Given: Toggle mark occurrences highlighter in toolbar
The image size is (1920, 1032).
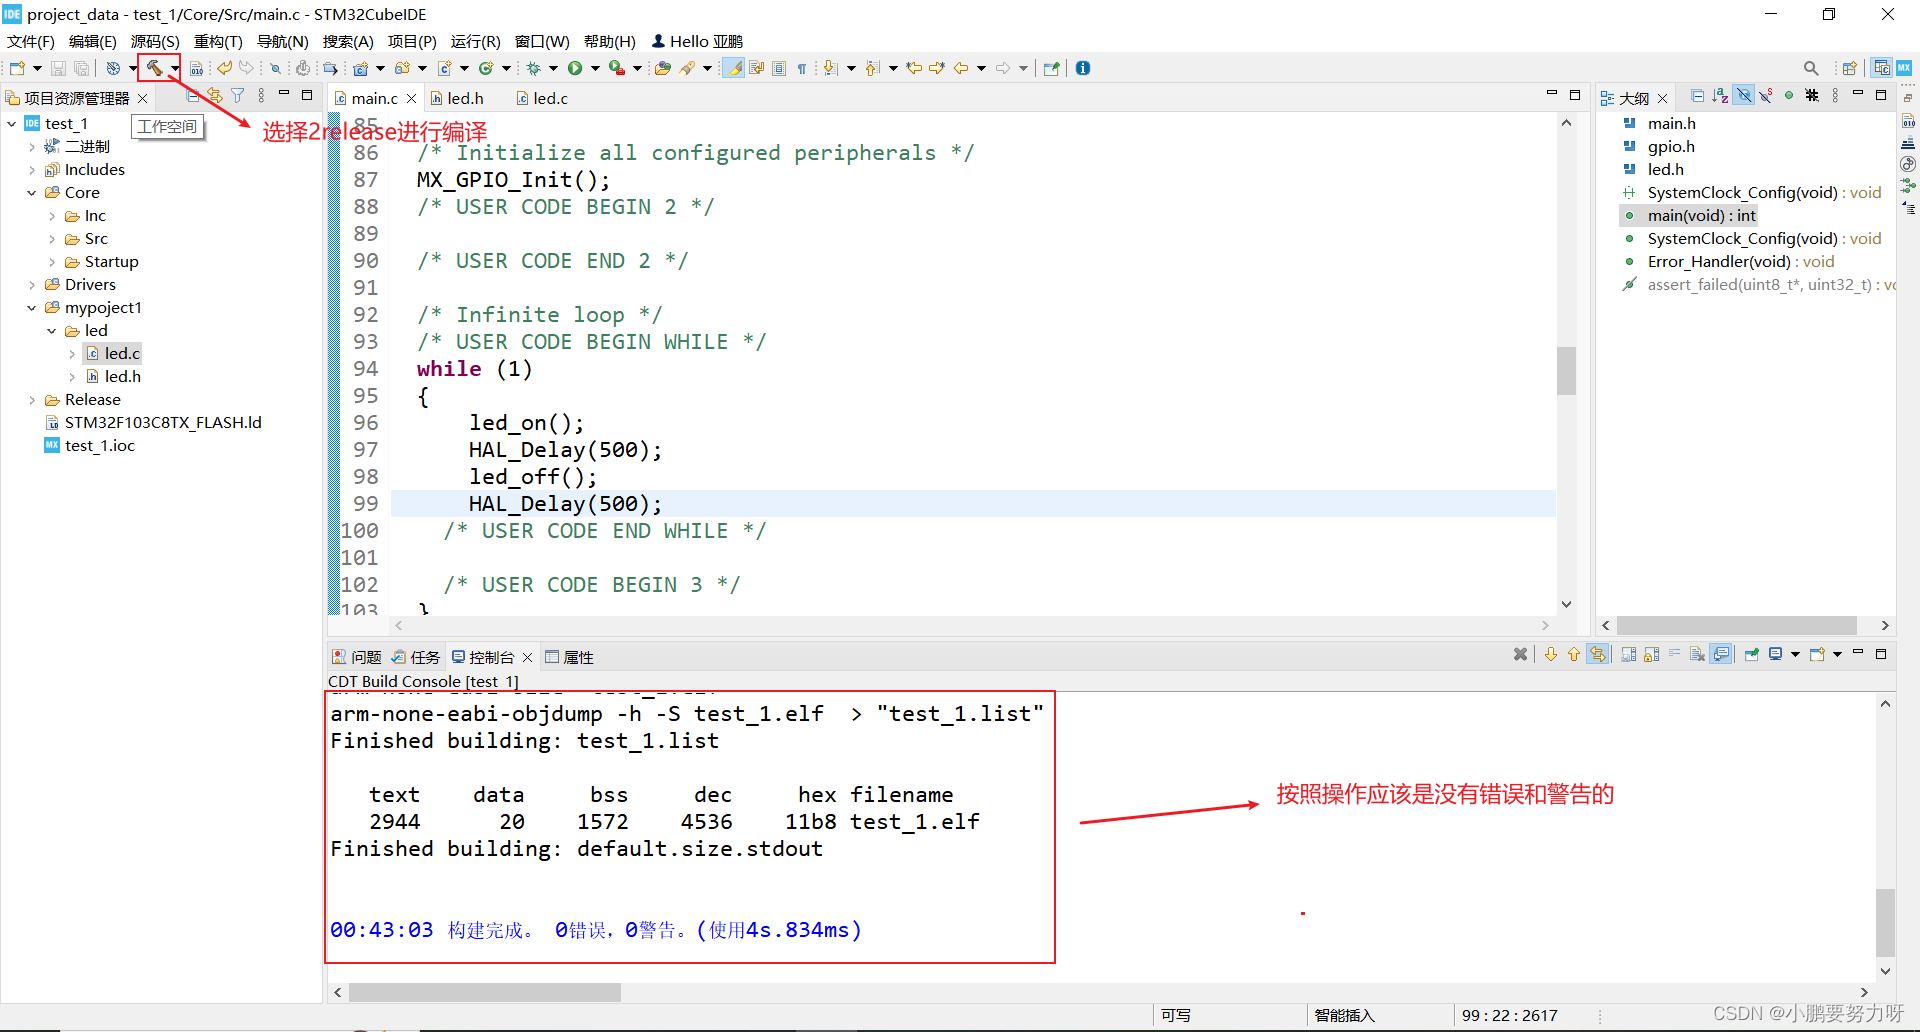Looking at the screenshot, I should (734, 68).
